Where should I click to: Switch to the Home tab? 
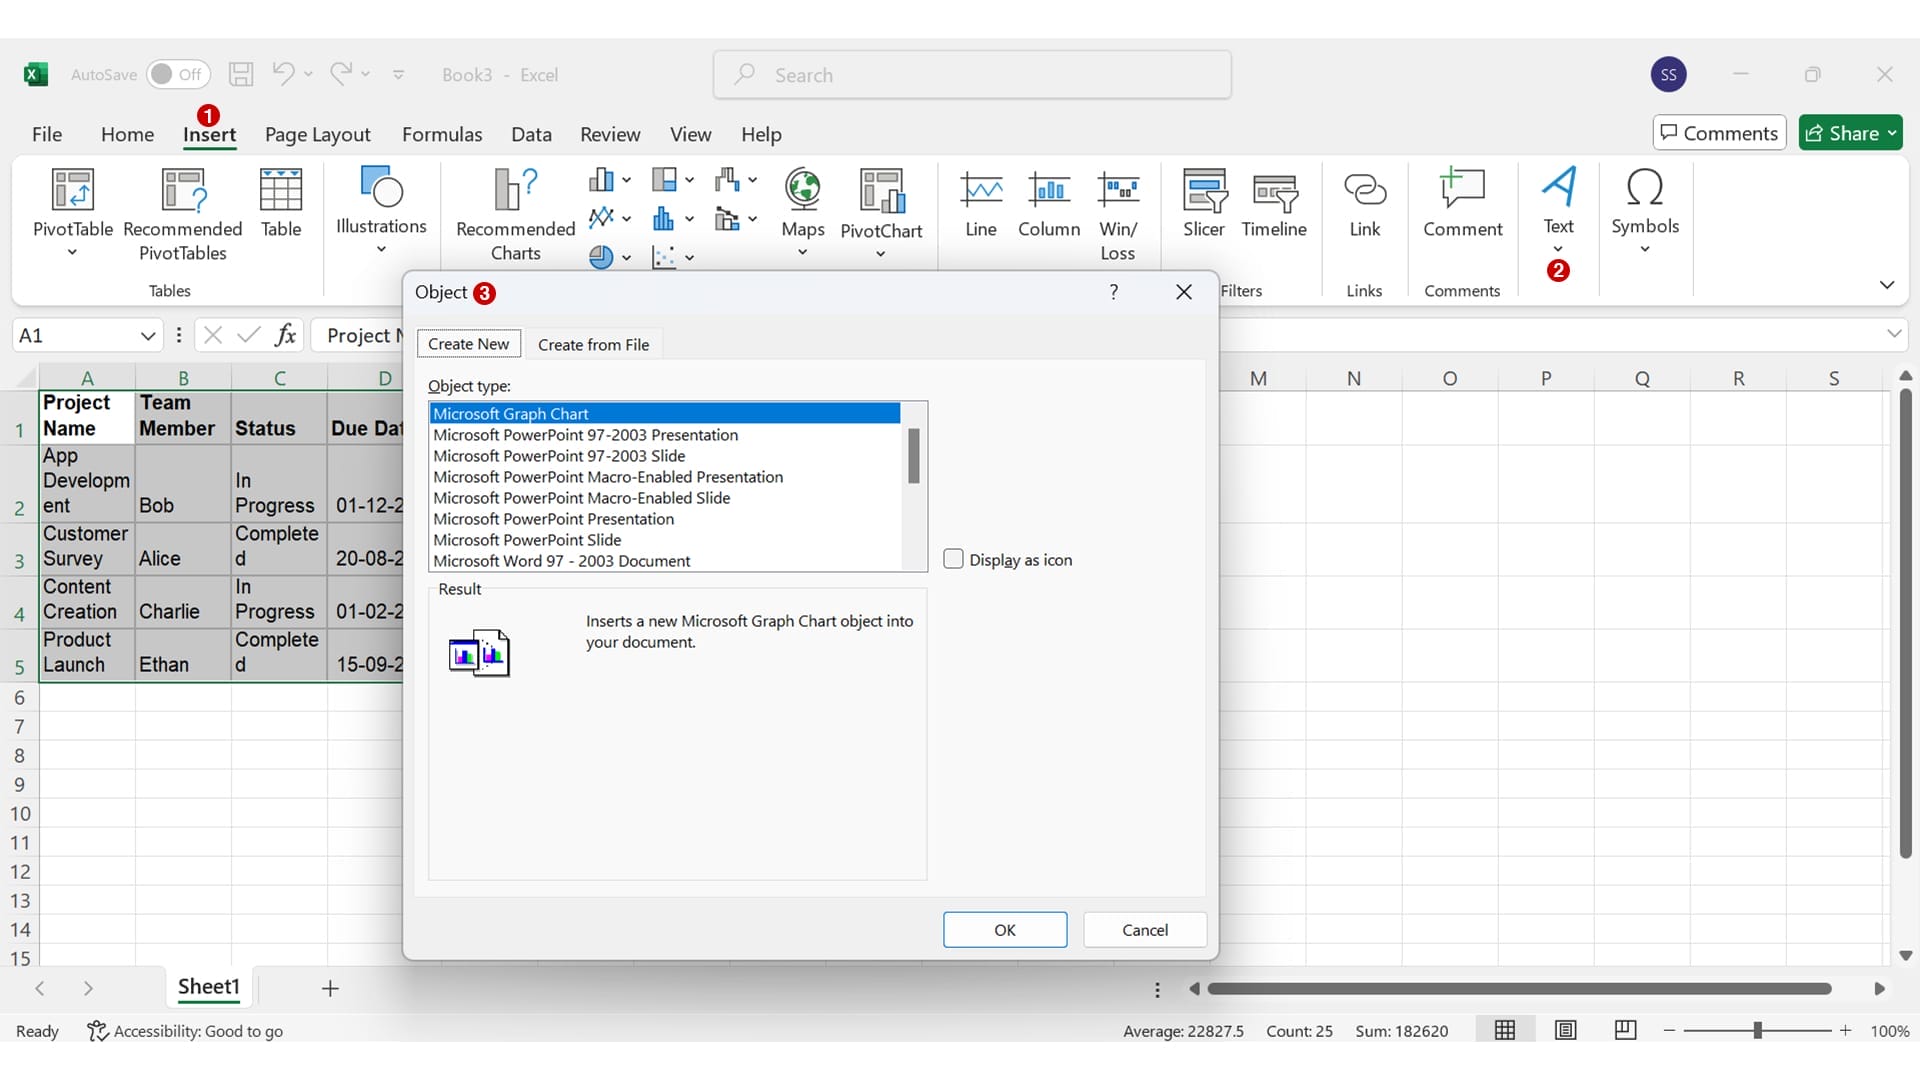(x=127, y=134)
